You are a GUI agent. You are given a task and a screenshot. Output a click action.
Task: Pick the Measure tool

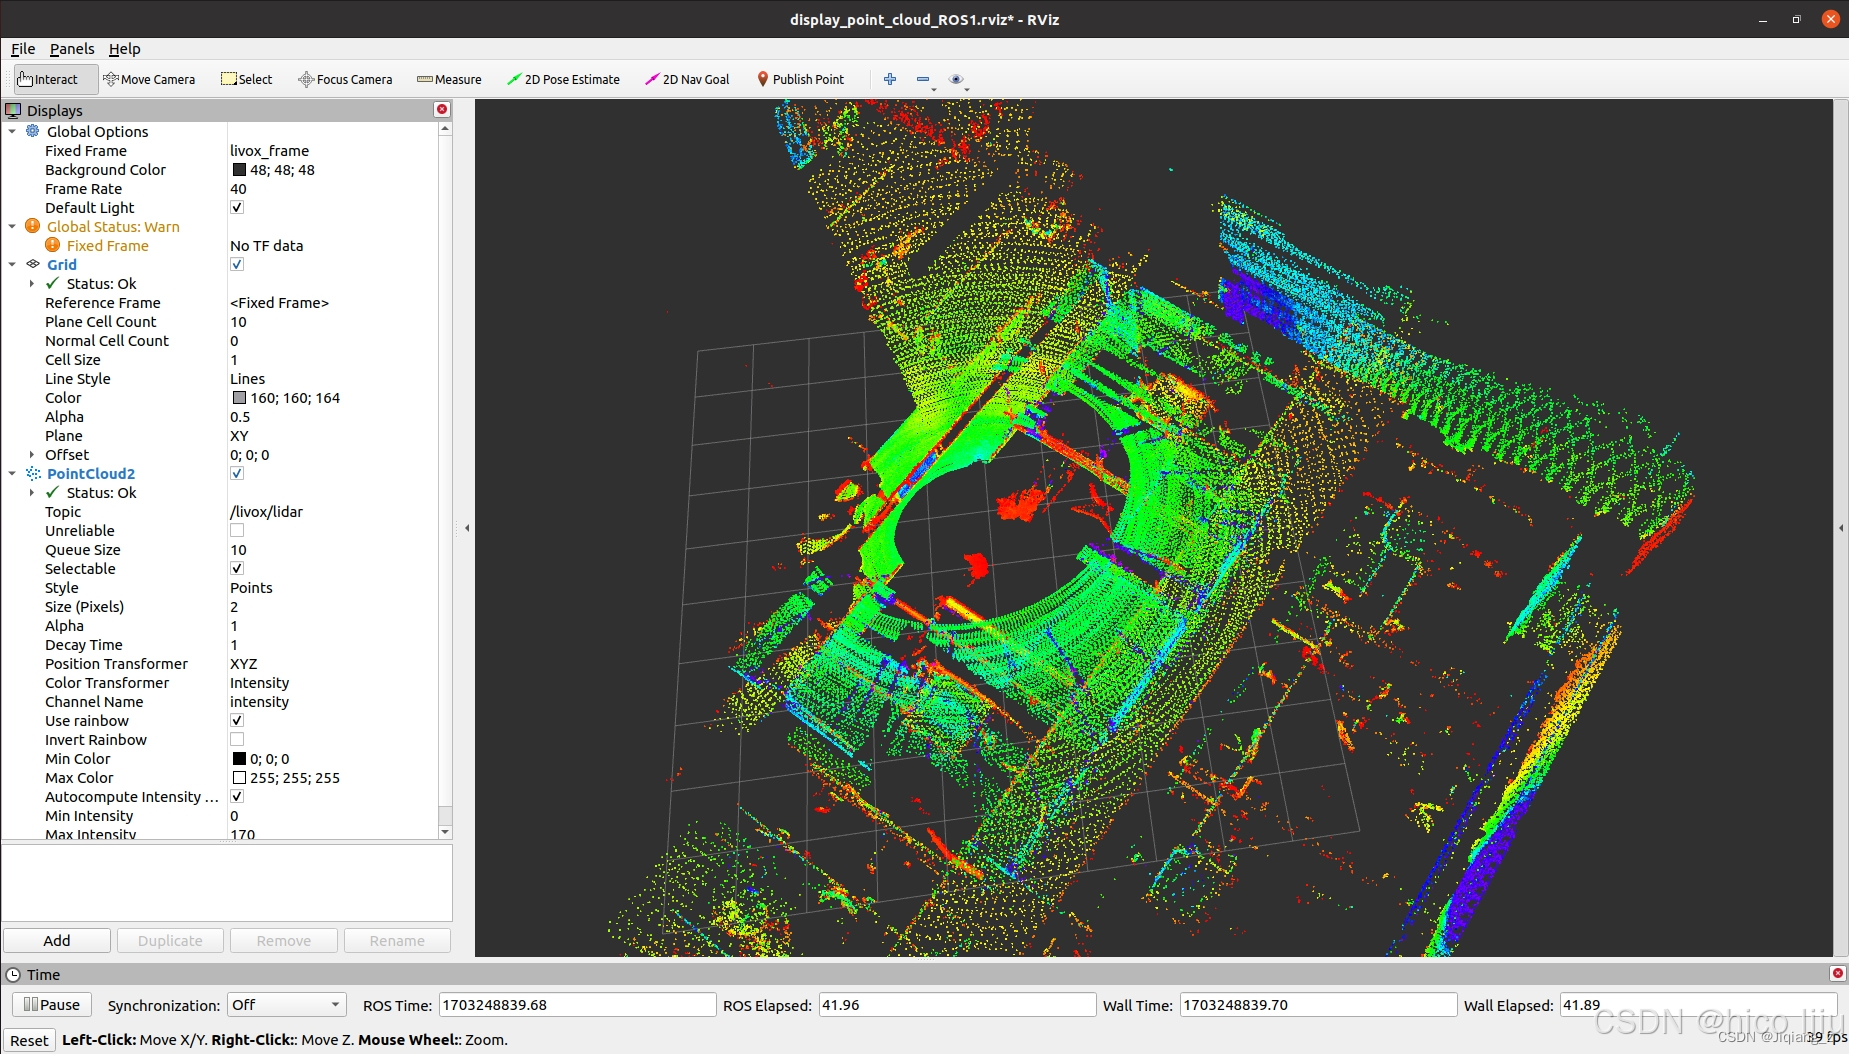(x=449, y=79)
